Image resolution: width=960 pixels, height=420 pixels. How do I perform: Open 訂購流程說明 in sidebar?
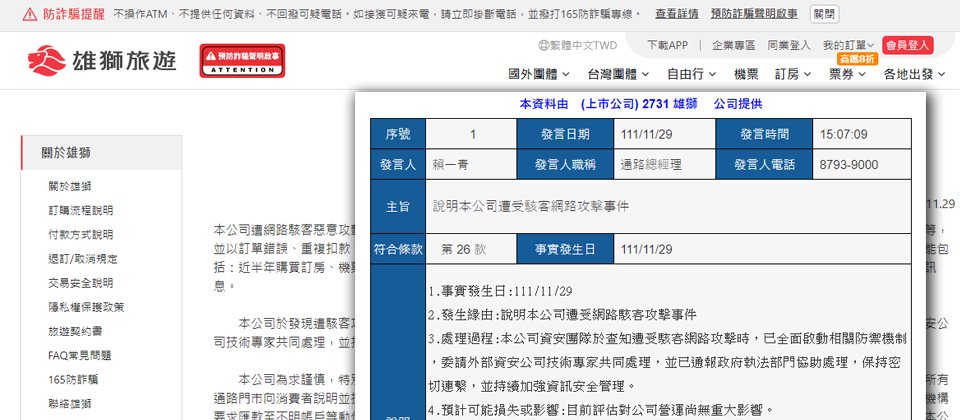coord(80,211)
